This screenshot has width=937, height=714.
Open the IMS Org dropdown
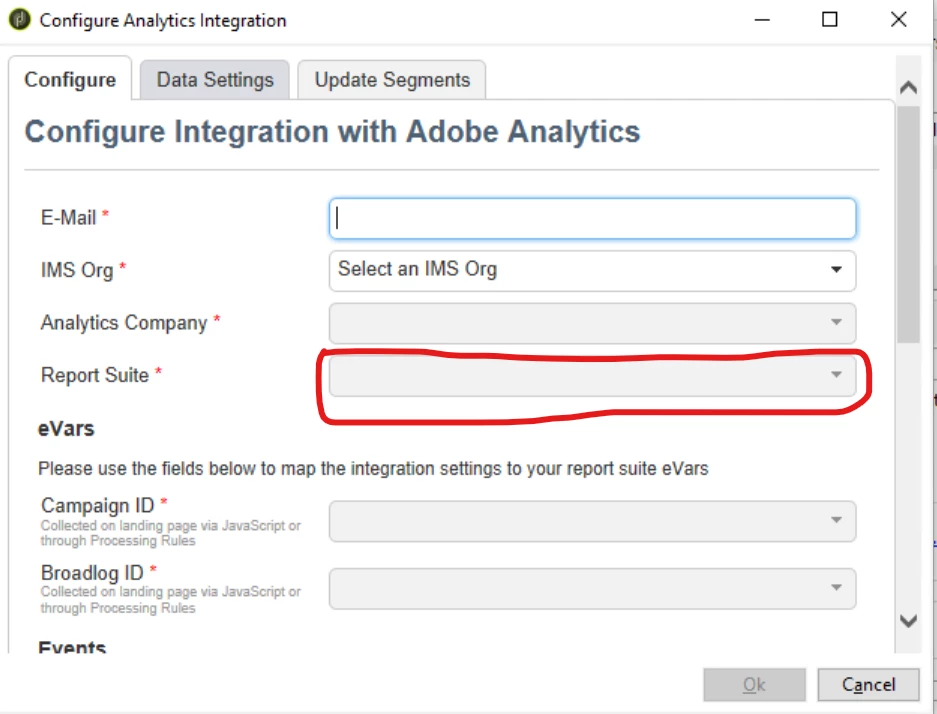[x=592, y=269]
